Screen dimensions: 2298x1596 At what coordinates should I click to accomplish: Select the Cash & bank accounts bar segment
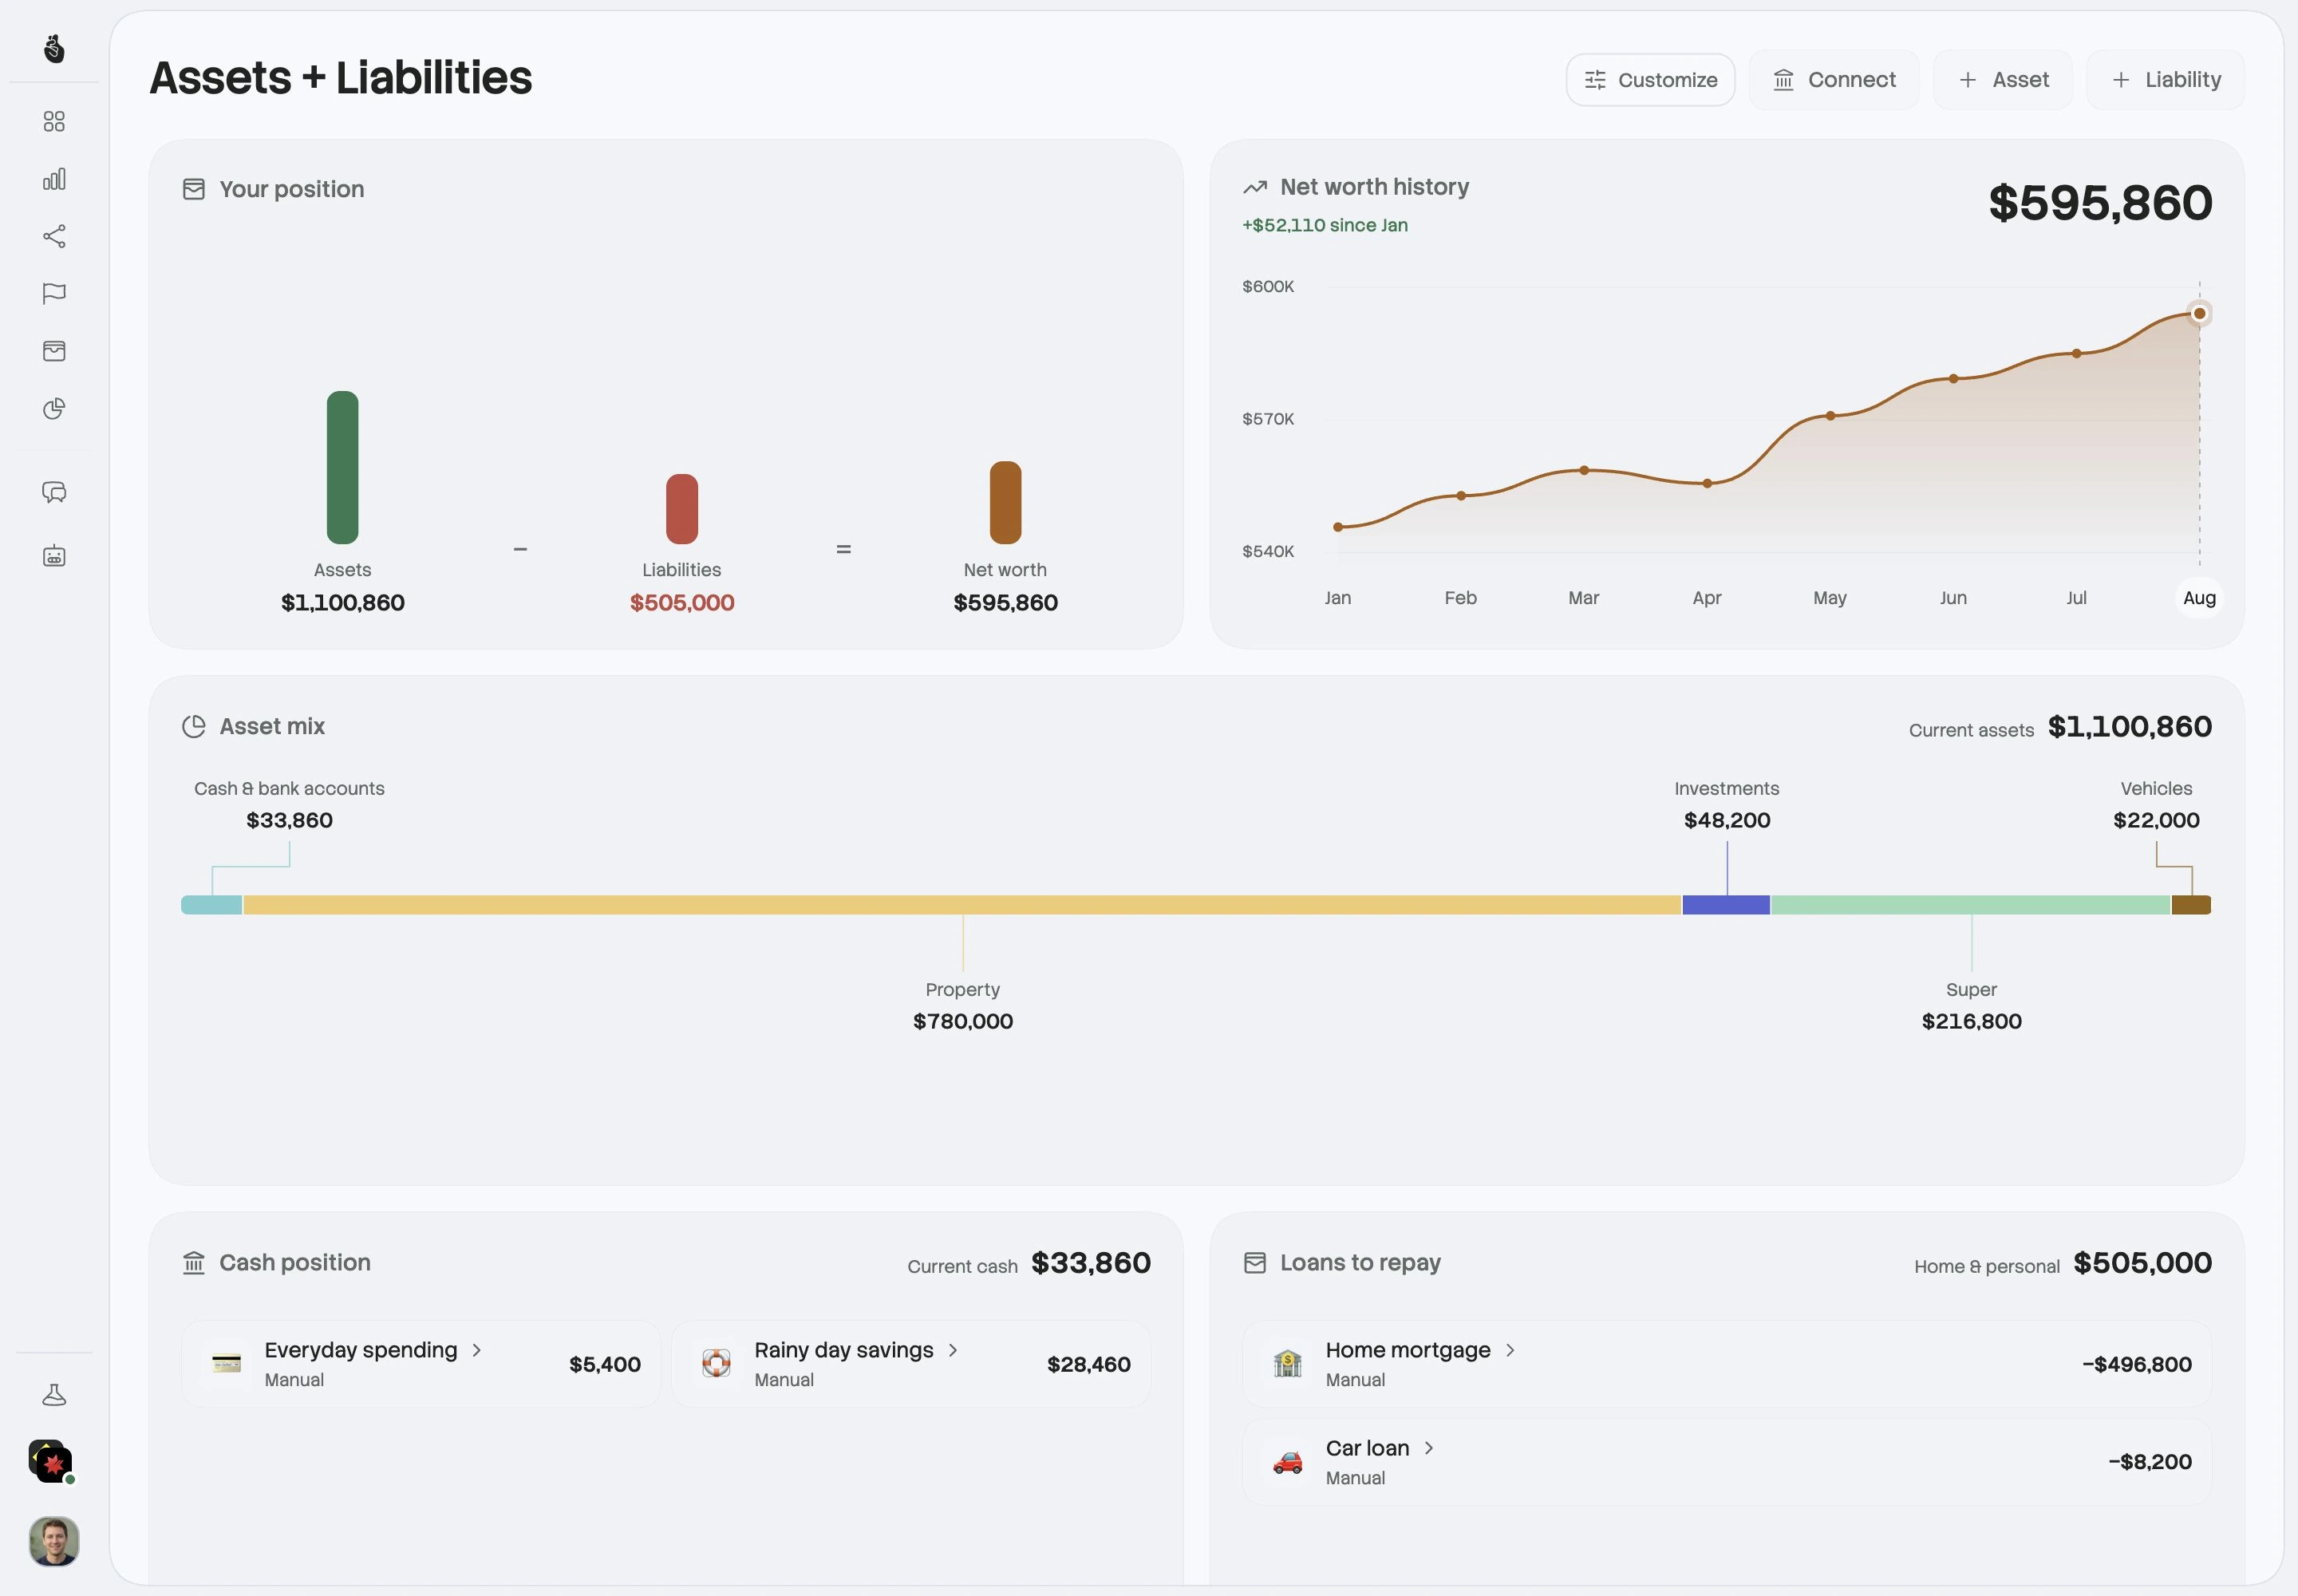(212, 905)
